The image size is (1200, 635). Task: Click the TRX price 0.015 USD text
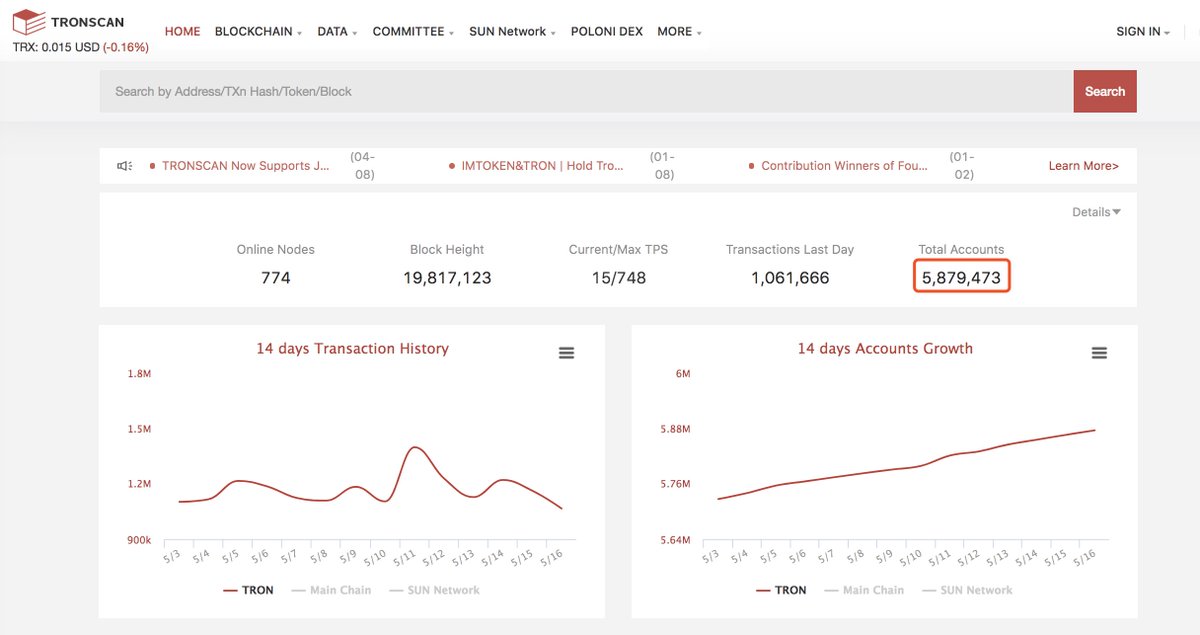coord(55,47)
